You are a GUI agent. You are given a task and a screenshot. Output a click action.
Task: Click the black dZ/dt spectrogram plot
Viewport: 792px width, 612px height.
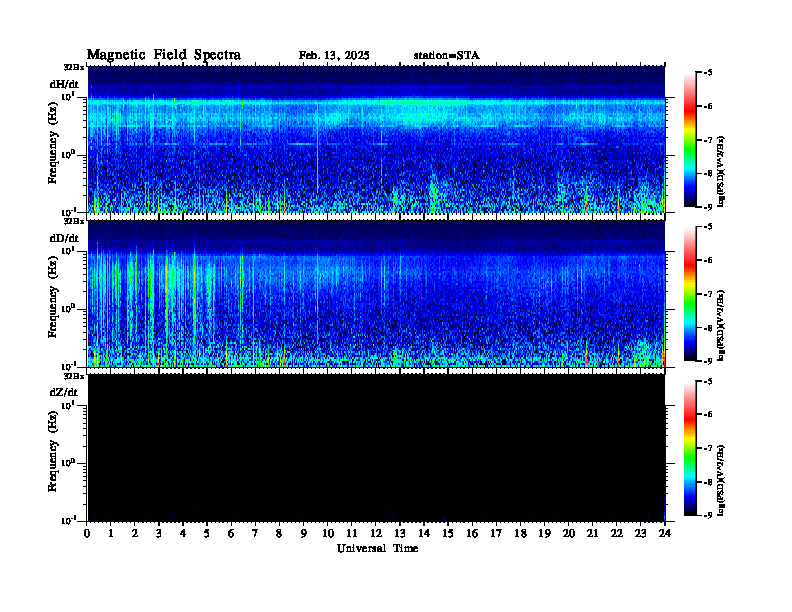(376, 447)
